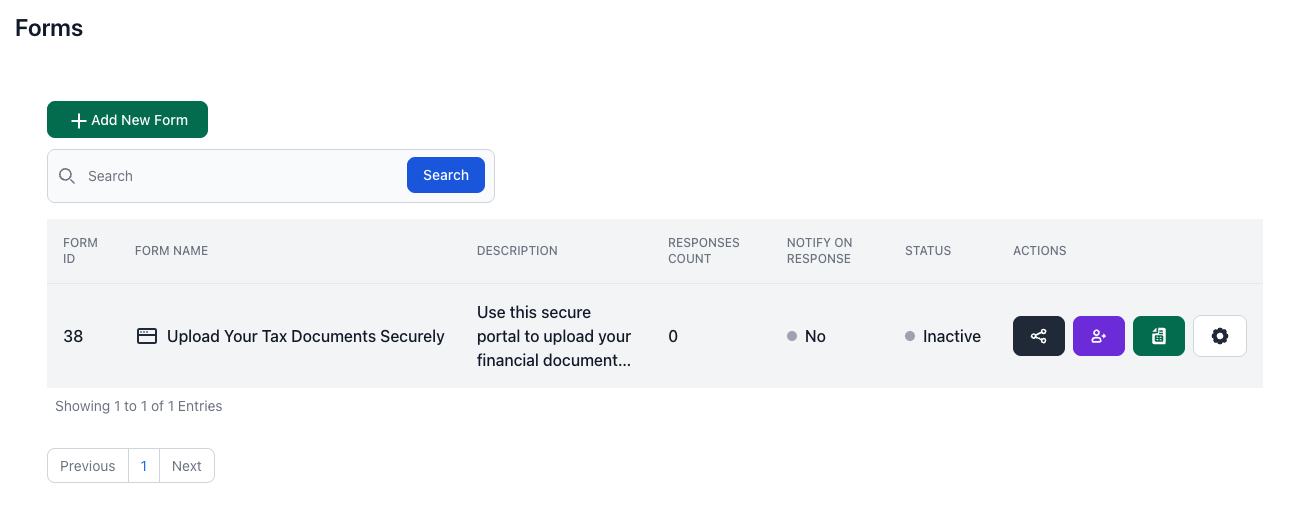Click the Form Name column header
This screenshot has height=528, width=1308.
171,251
